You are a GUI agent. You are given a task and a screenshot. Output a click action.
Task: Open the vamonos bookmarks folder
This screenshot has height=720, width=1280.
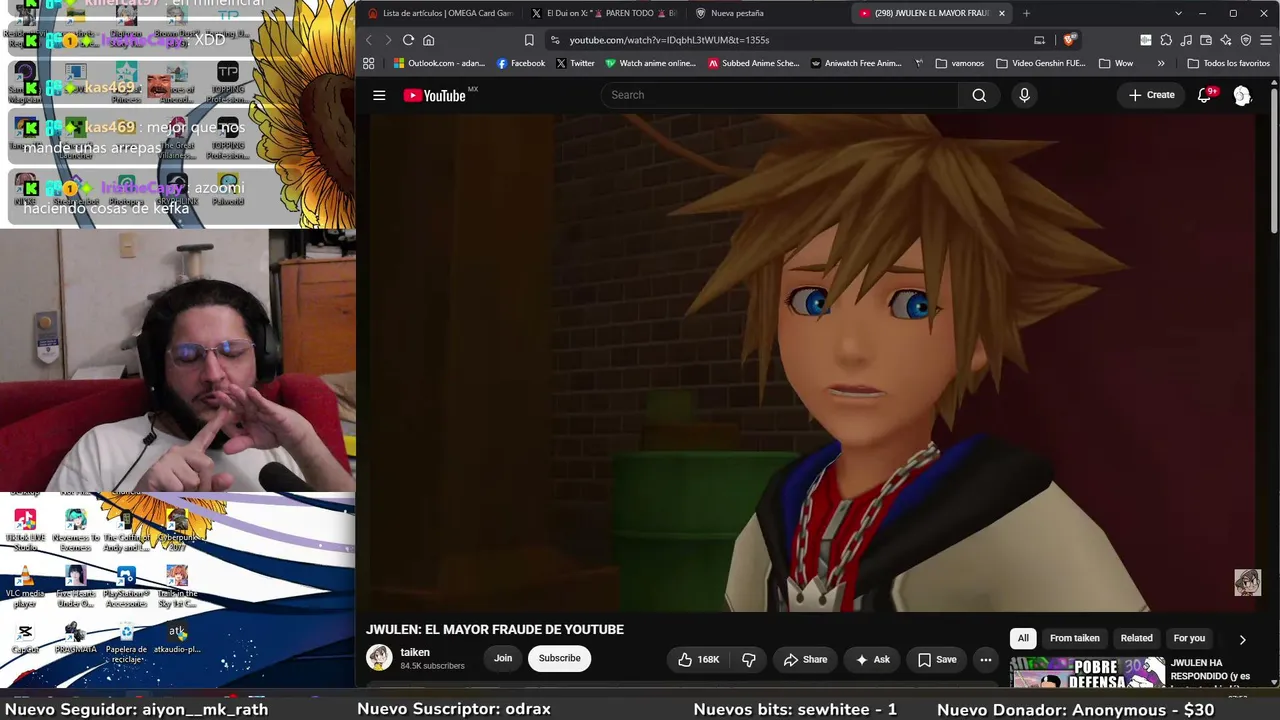(960, 63)
